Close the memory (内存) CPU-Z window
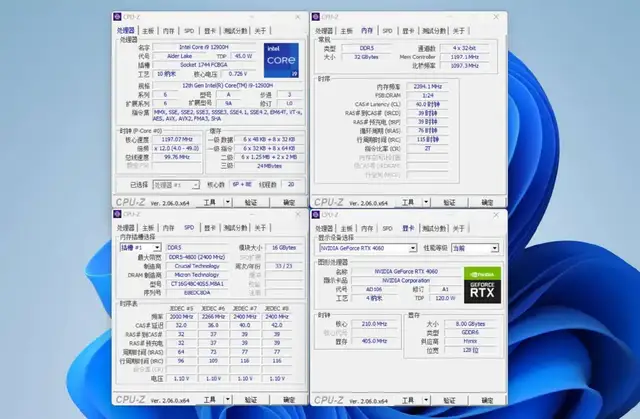 (496, 17)
